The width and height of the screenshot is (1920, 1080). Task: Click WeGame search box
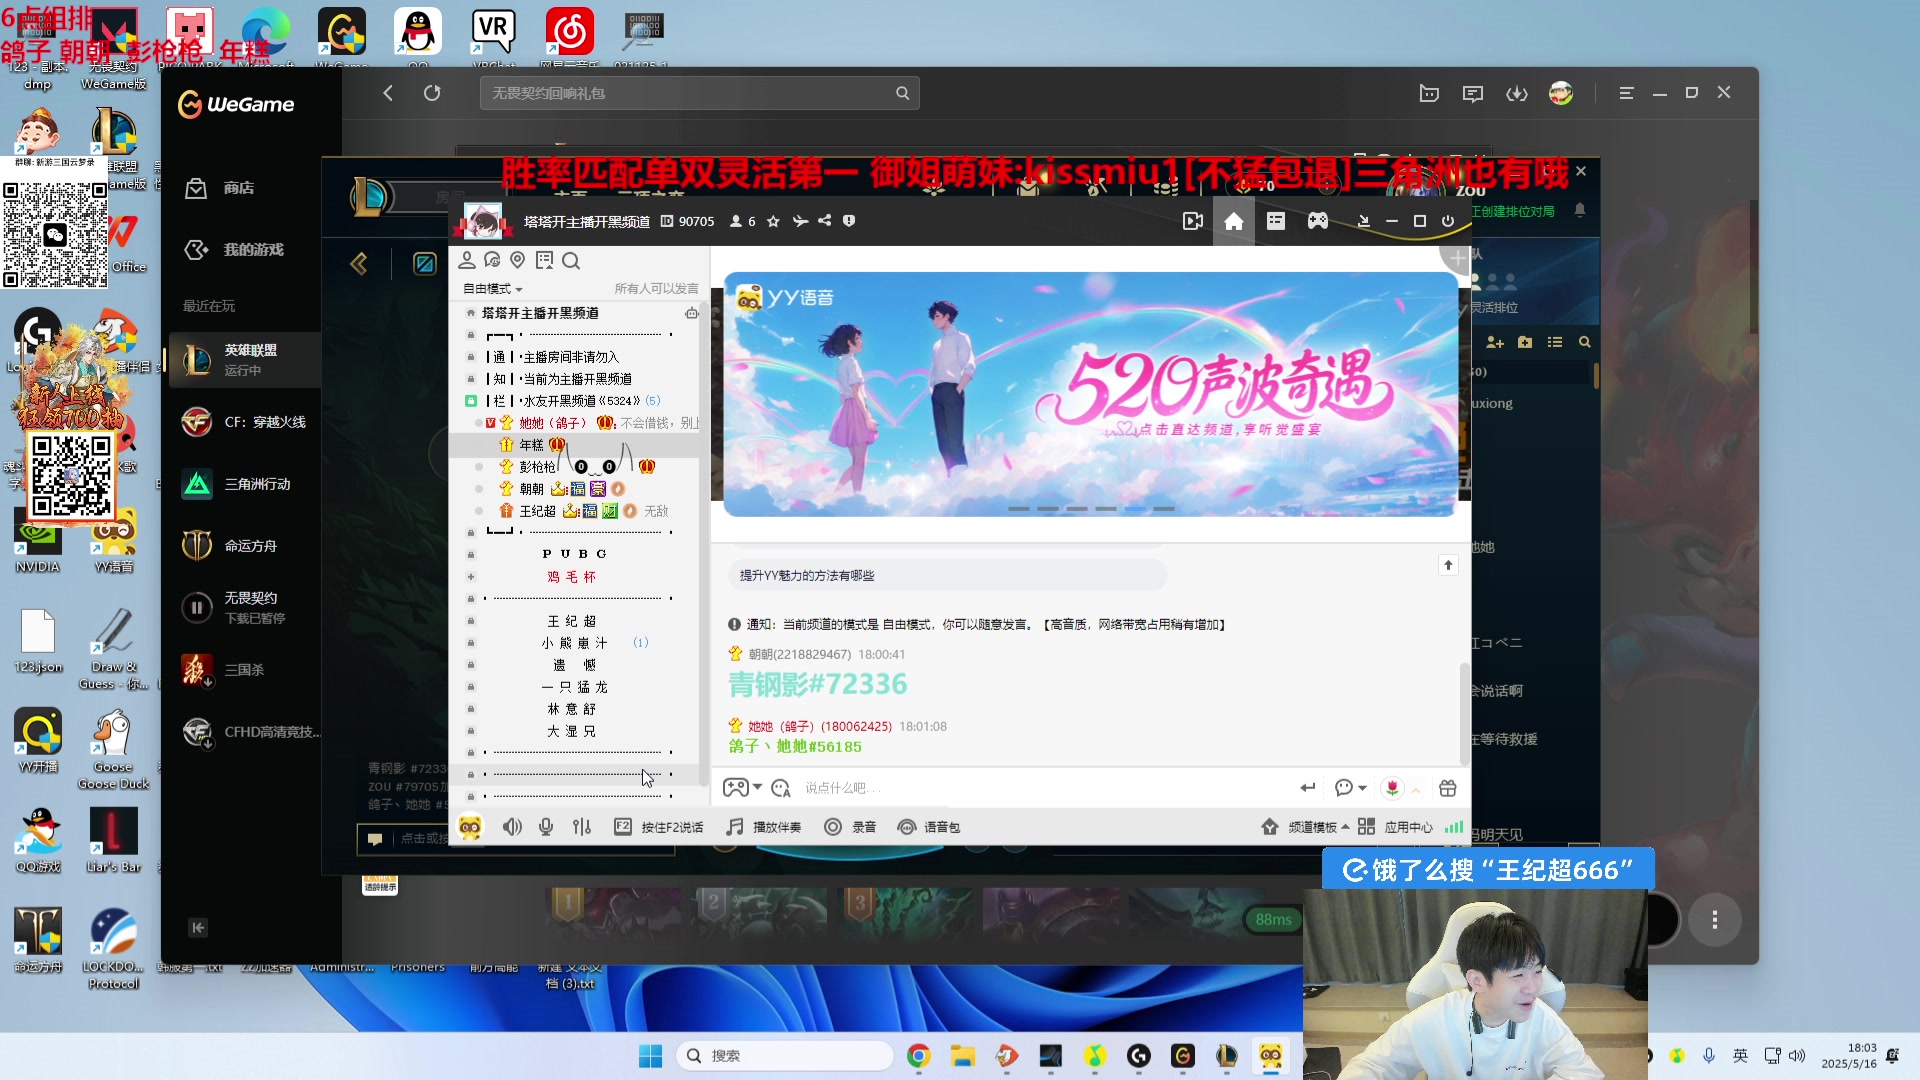point(699,93)
